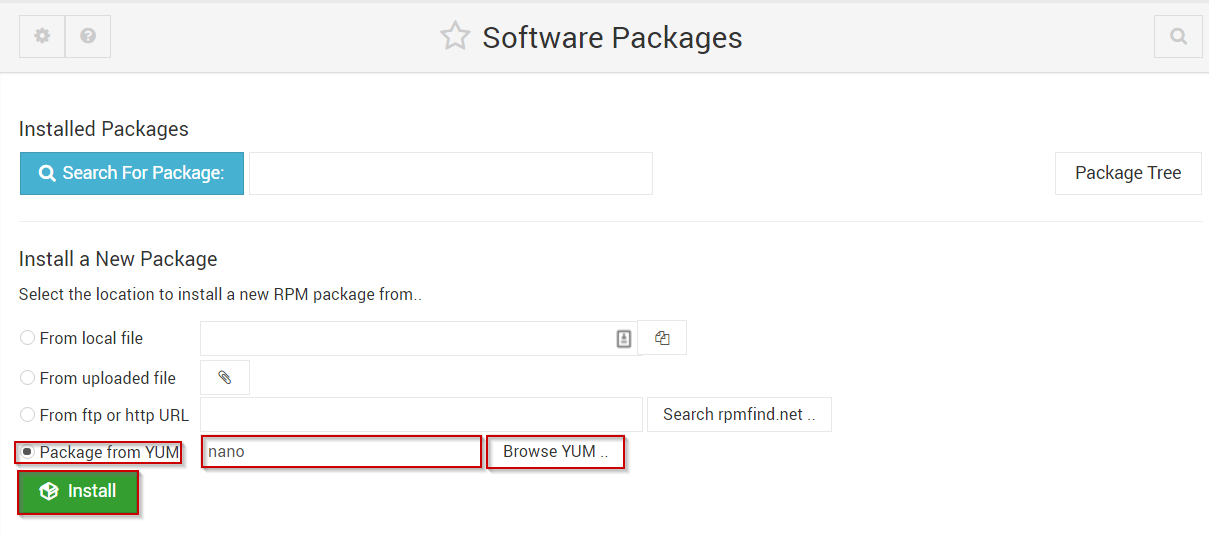The height and width of the screenshot is (537, 1209).
Task: Choose From ftp or http URL option
Action: [x=27, y=415]
